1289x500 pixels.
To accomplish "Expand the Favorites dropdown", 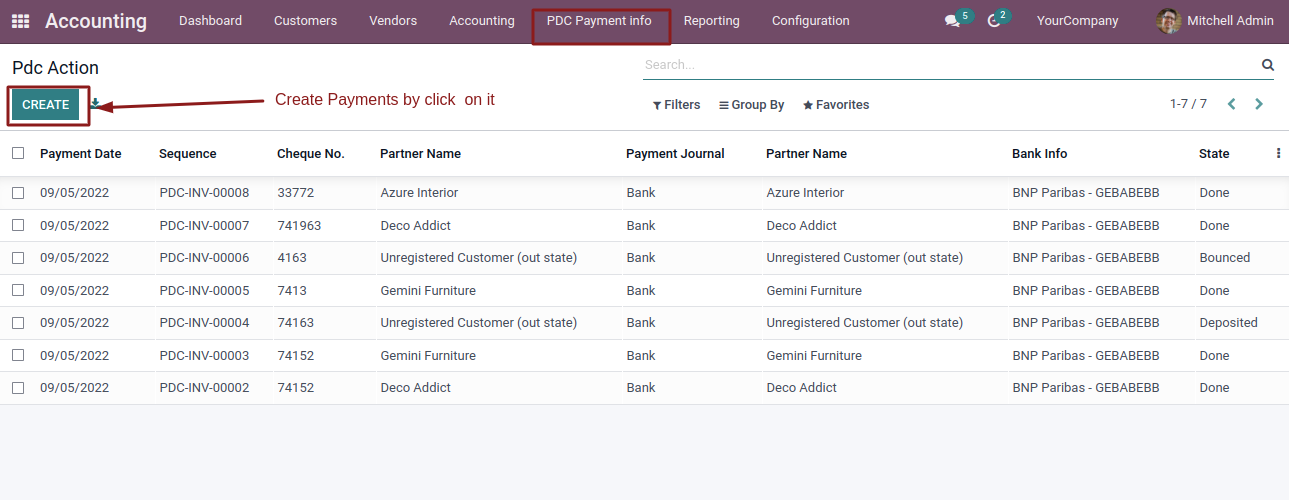I will (836, 105).
